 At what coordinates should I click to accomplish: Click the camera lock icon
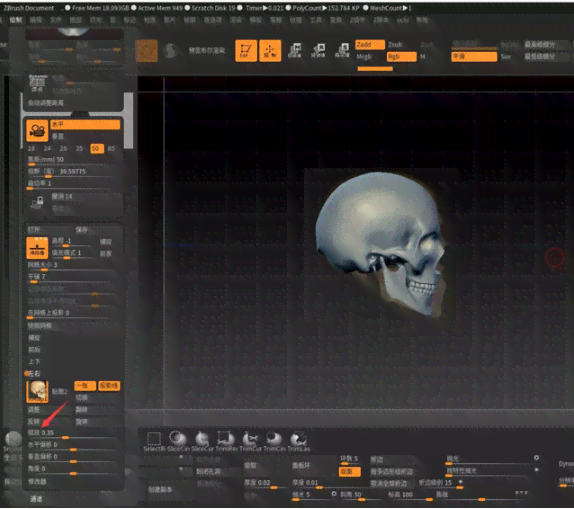(37, 202)
